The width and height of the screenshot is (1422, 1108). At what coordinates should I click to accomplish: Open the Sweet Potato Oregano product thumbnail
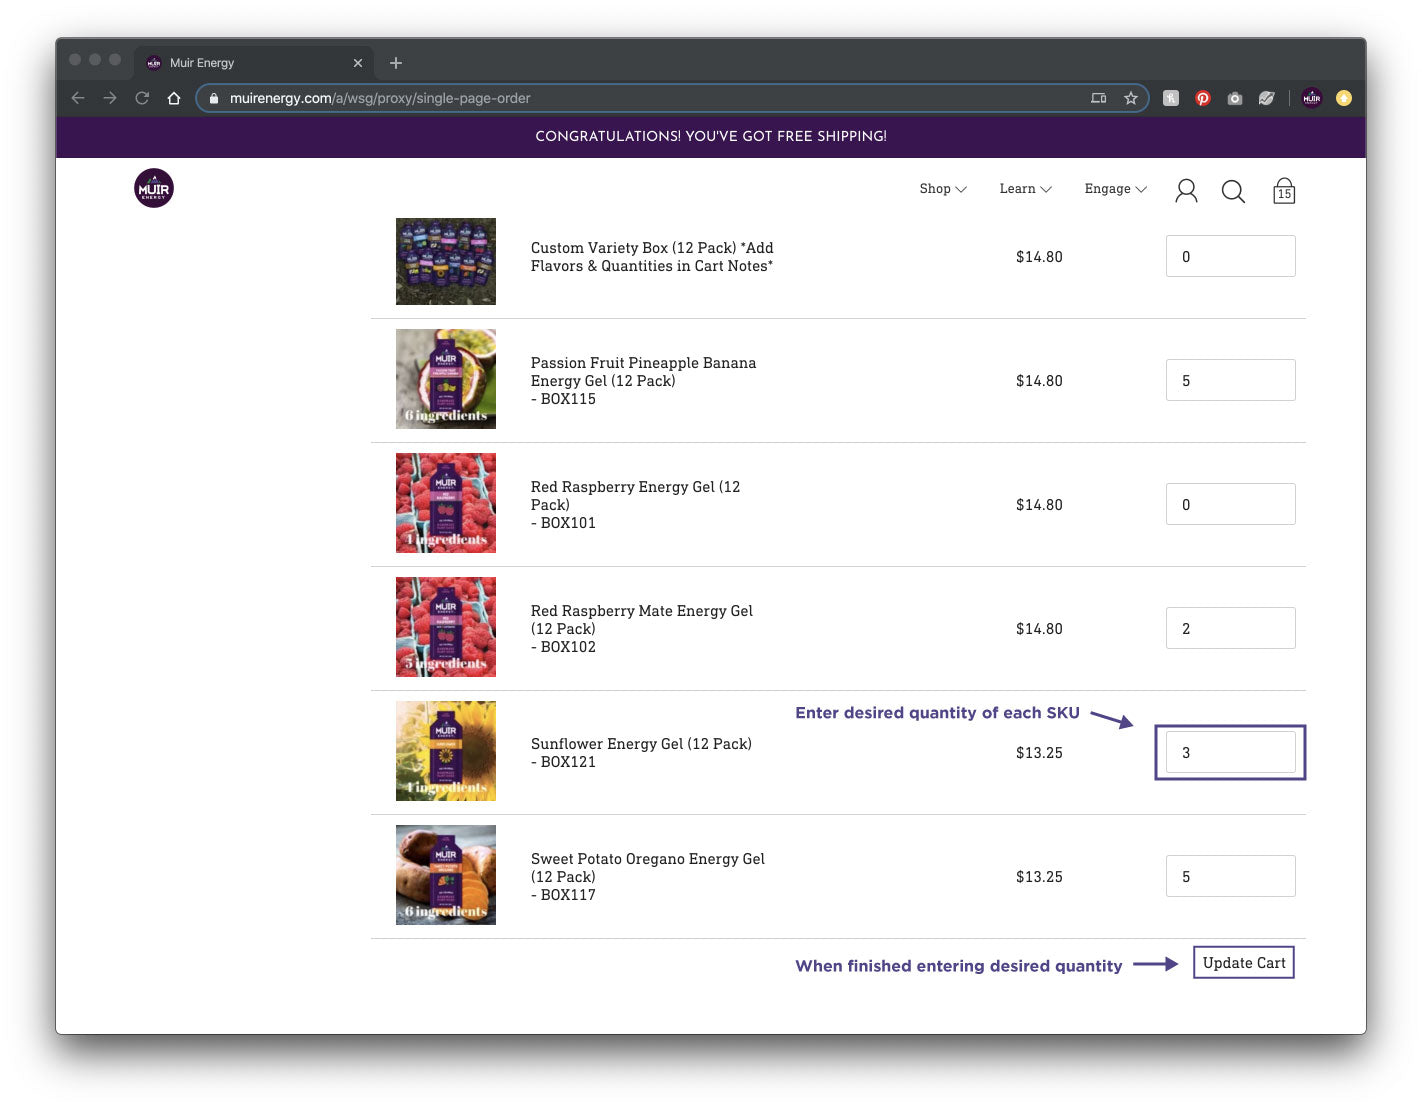tap(446, 875)
